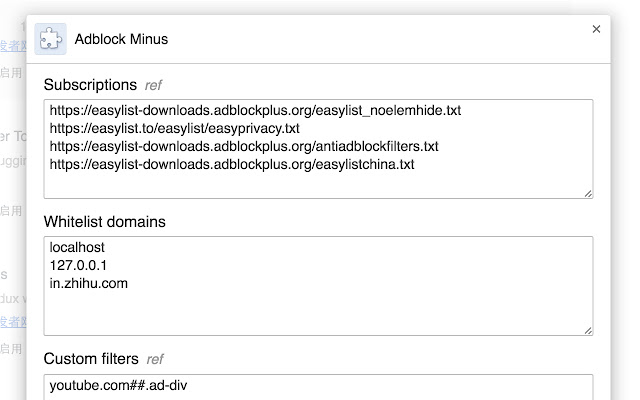Click the Adblock Minus puzzle piece icon
This screenshot has height=400, width=640.
pyautogui.click(x=51, y=39)
